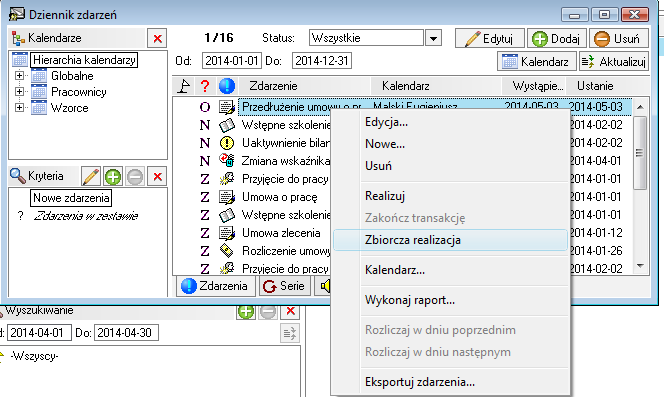Screen dimensions: 664x397
Task: Edit criteria with the pencil icon
Action: coord(91,177)
